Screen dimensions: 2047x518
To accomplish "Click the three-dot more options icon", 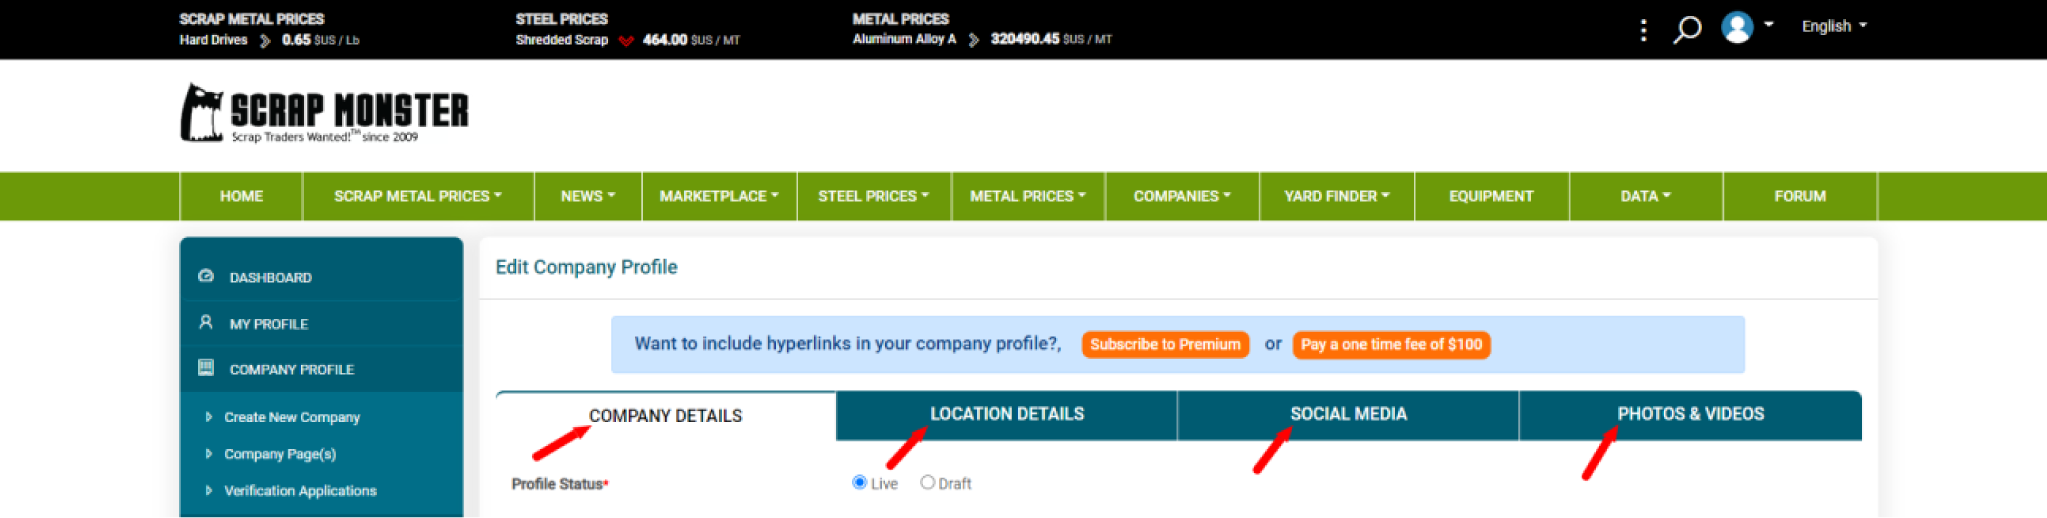I will 1643,30.
